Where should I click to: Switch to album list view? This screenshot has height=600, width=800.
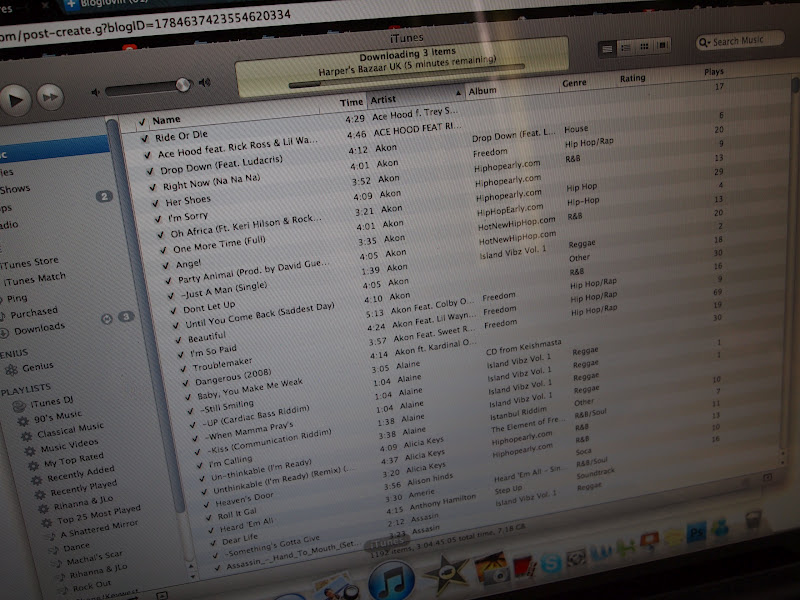(626, 48)
